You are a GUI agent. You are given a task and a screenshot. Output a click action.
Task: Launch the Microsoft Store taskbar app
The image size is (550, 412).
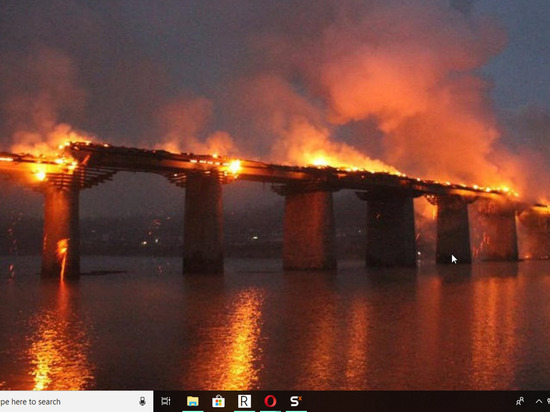pos(218,401)
